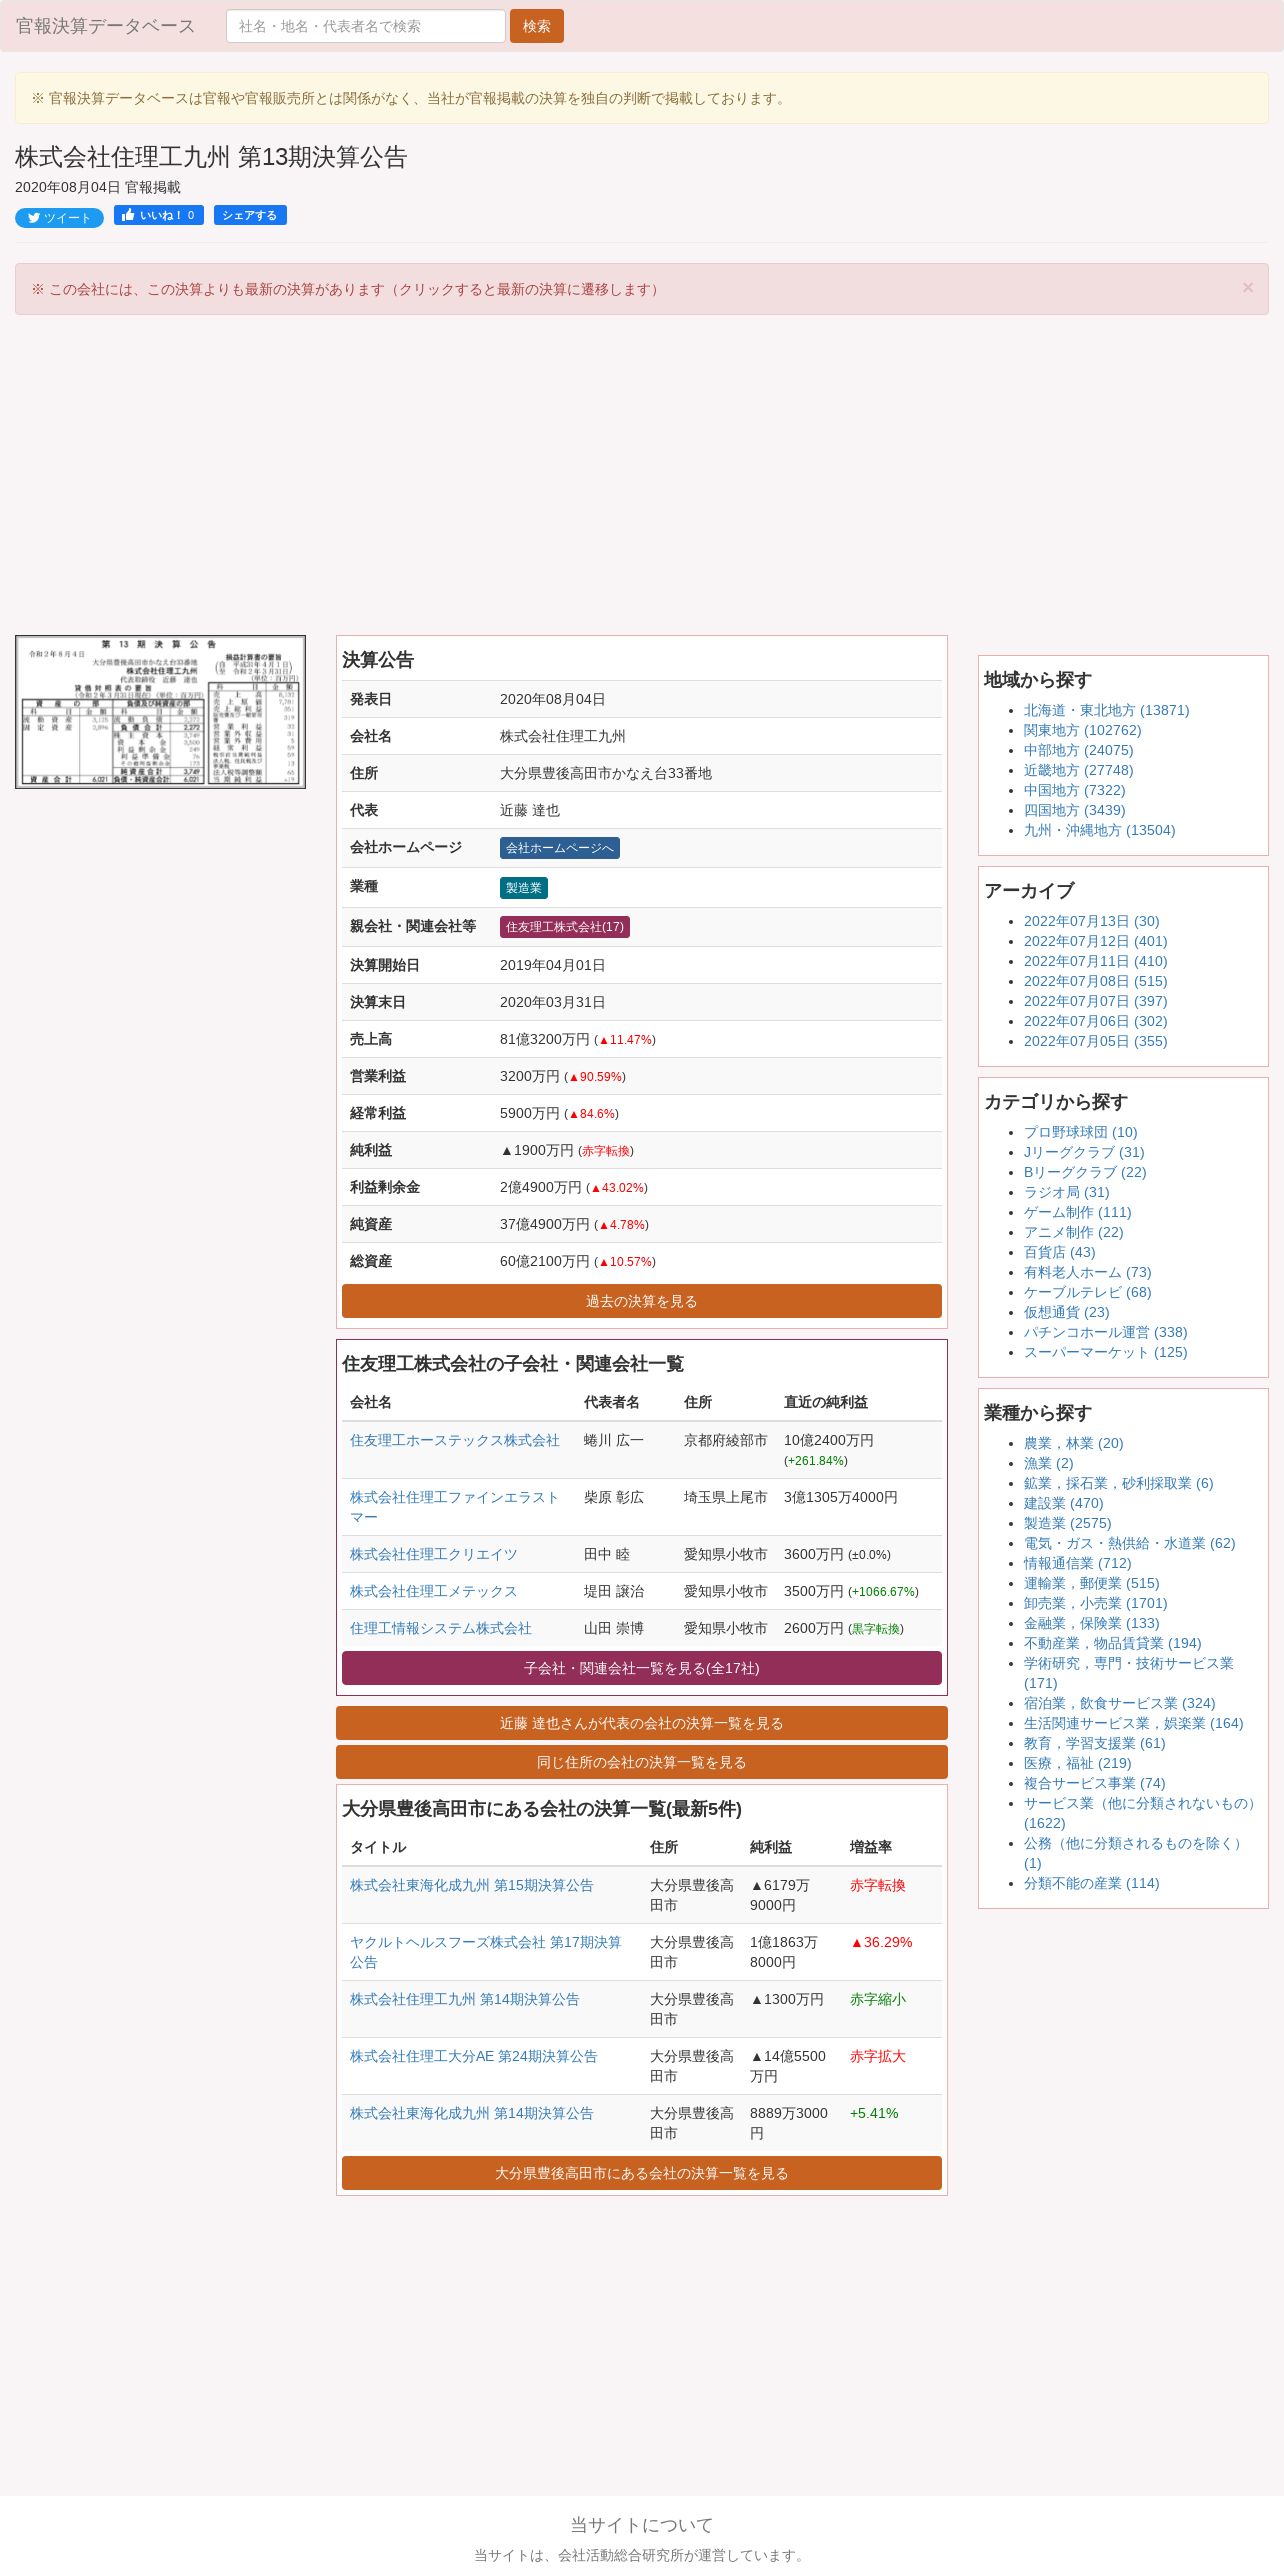Select パチンコホール運営 category

click(x=1105, y=1332)
